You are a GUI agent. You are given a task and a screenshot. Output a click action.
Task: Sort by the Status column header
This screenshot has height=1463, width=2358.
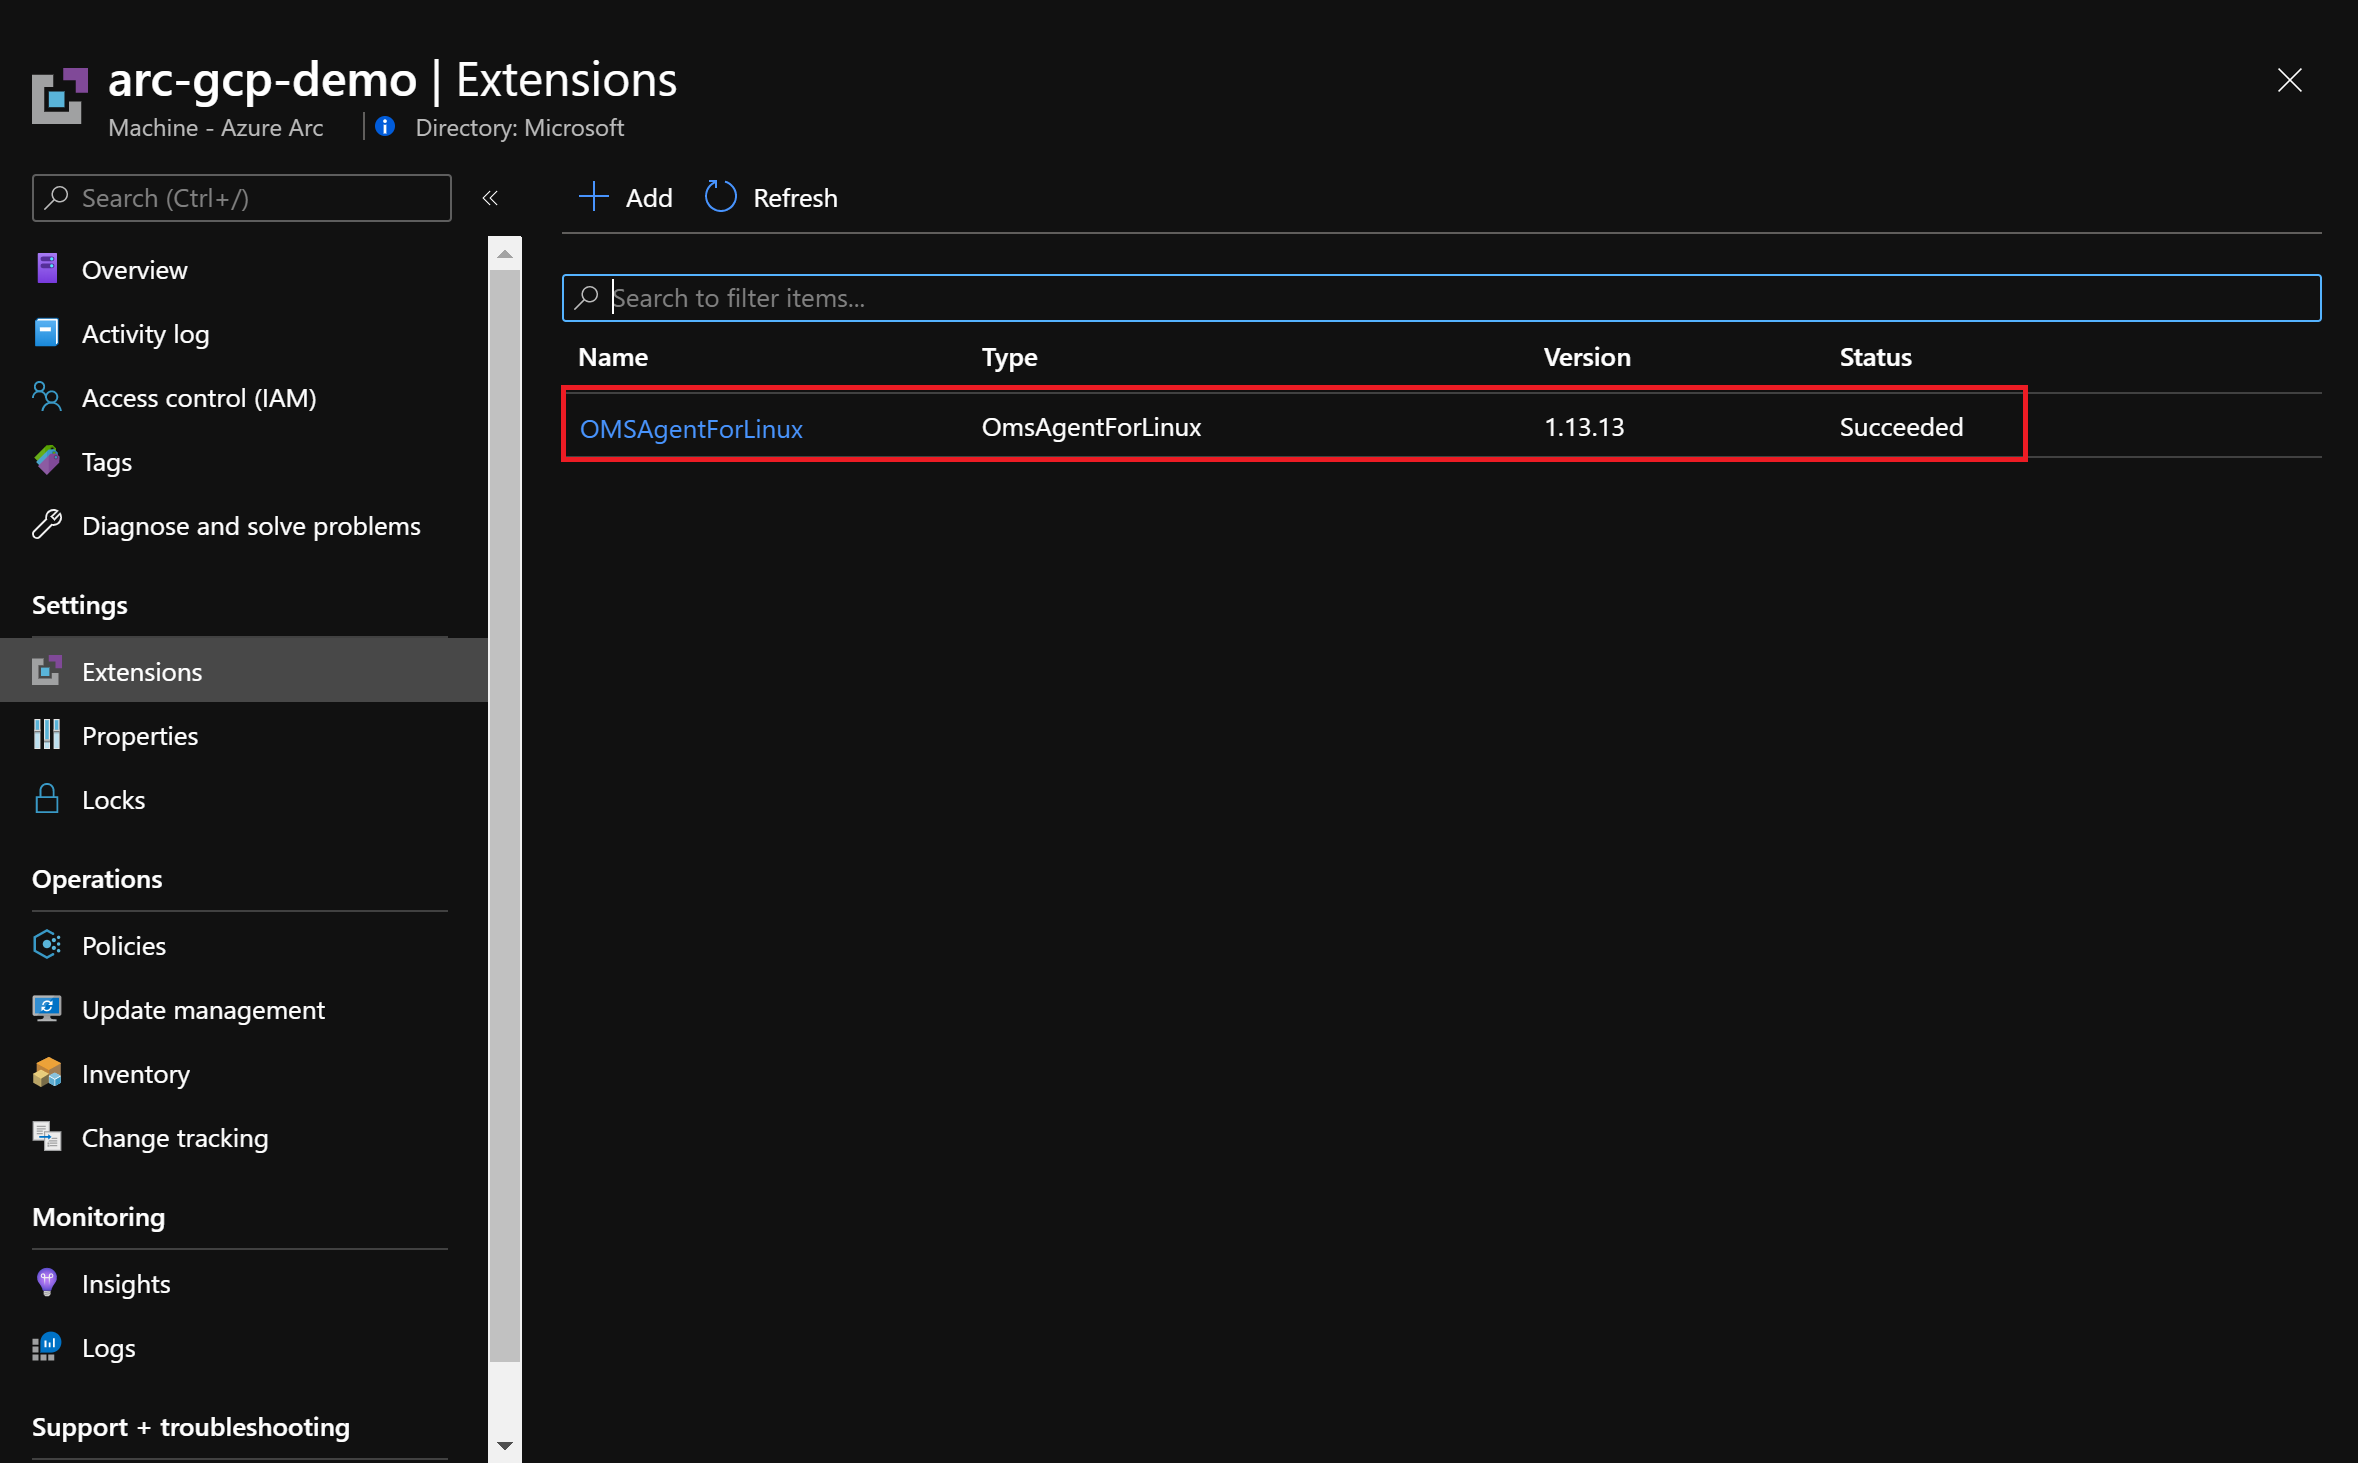coord(1875,357)
